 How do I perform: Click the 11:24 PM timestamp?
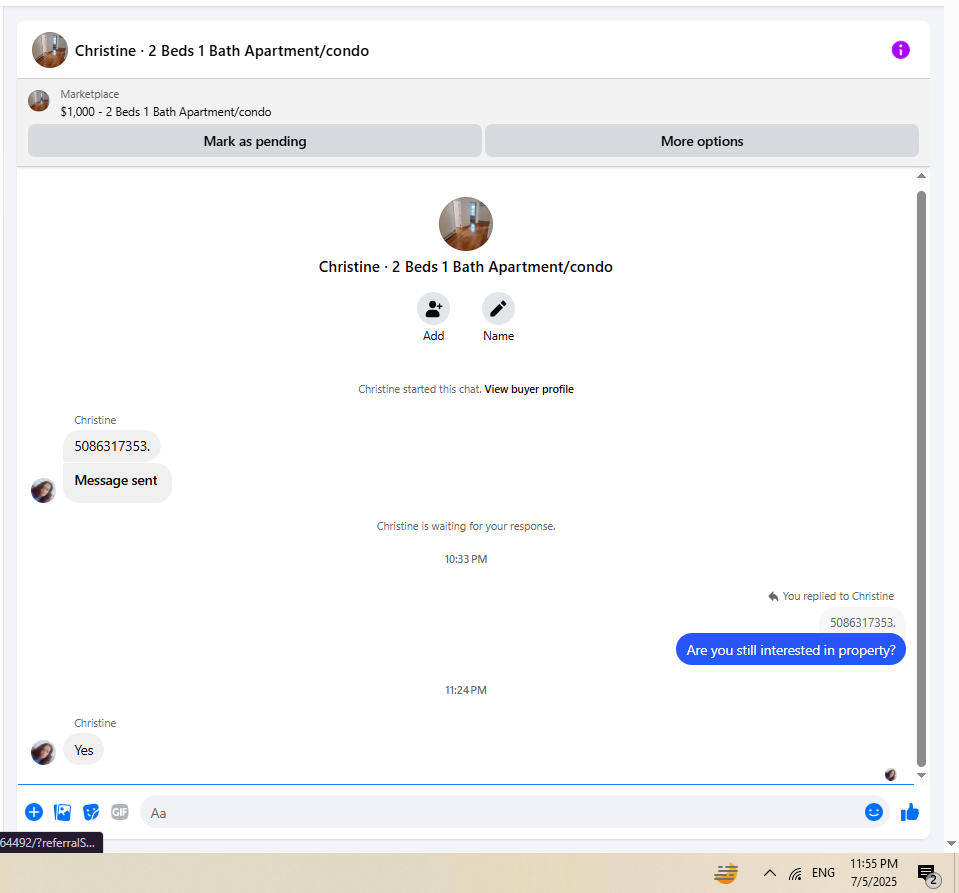(x=466, y=690)
